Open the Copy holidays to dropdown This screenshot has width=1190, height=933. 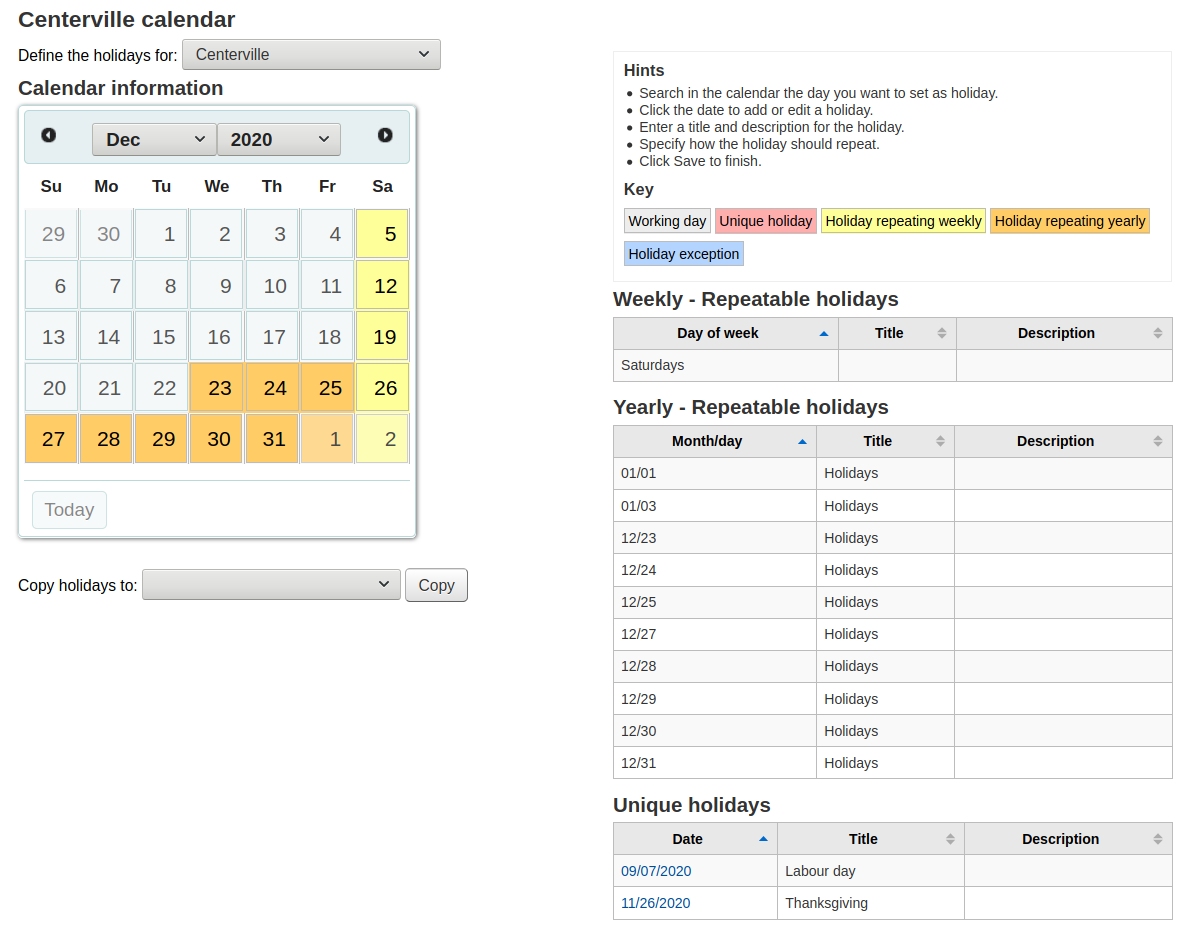click(x=270, y=585)
